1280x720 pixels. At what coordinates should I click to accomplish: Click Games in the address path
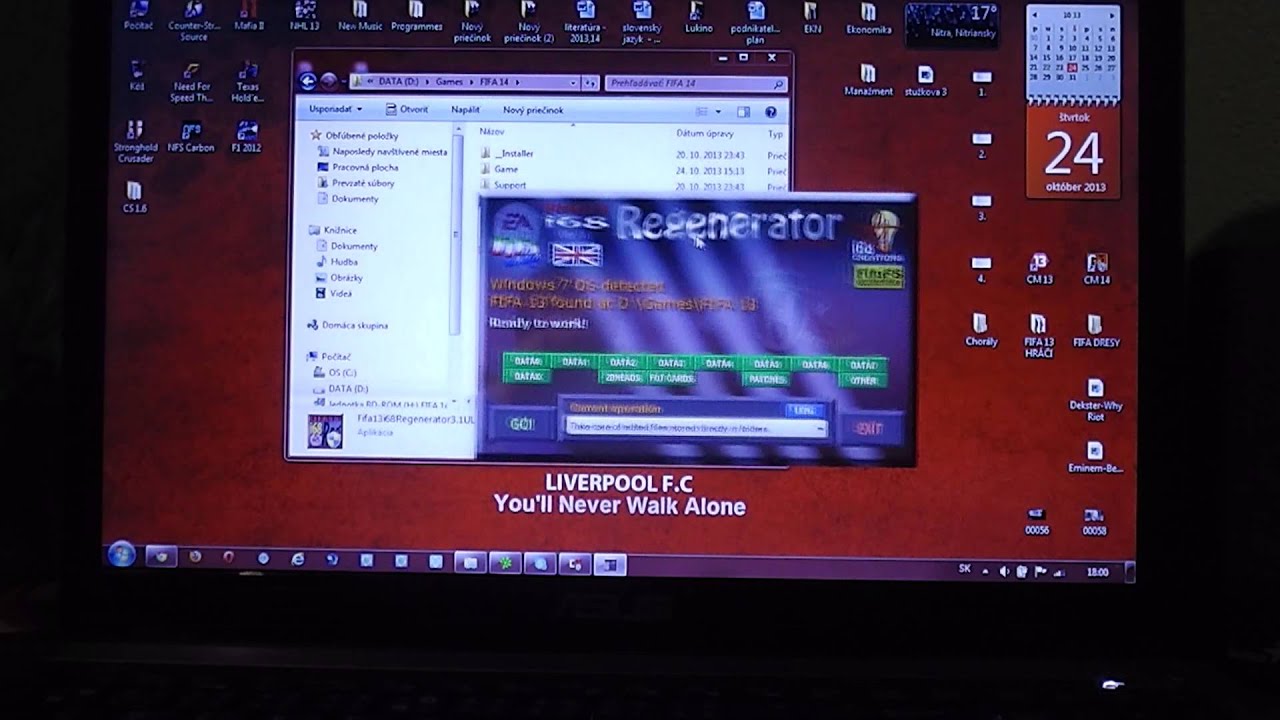click(x=449, y=83)
